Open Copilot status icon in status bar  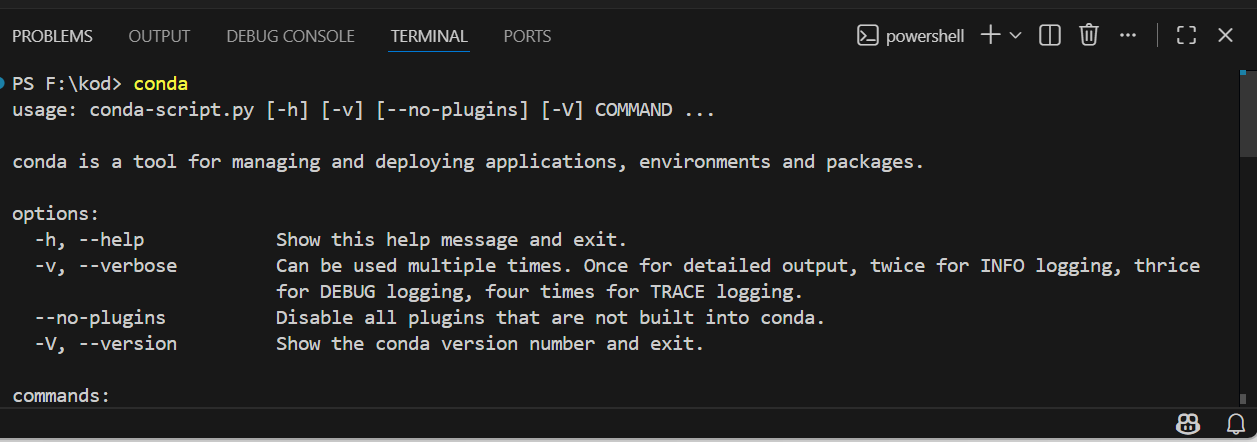click(1188, 422)
